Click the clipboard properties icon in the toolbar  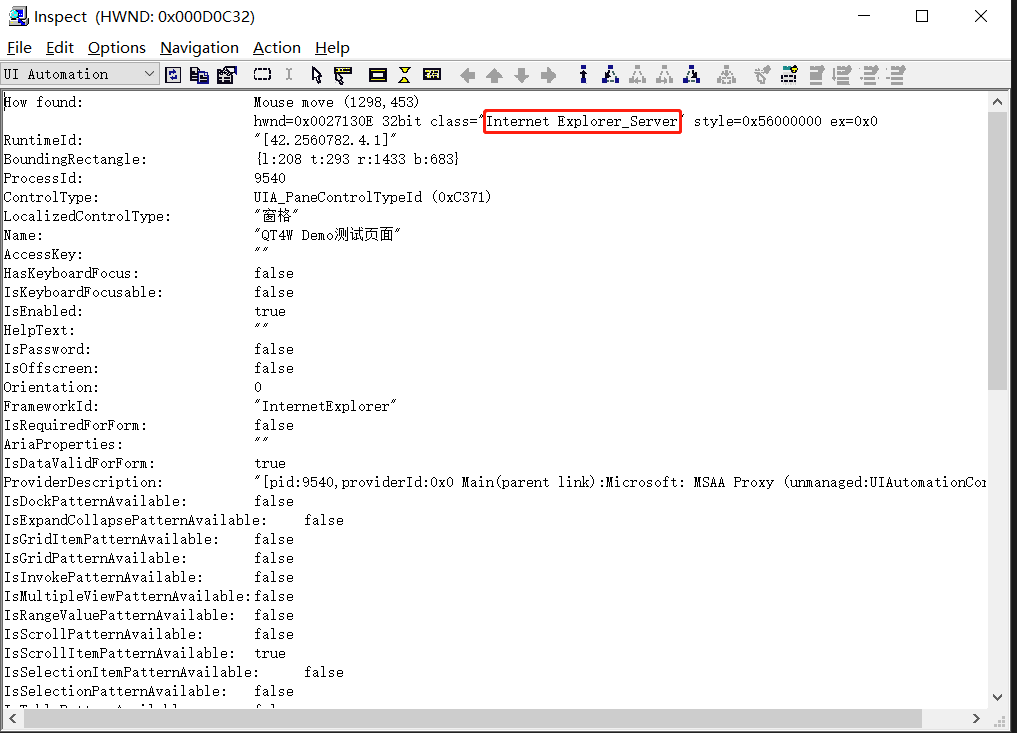[x=226, y=75]
